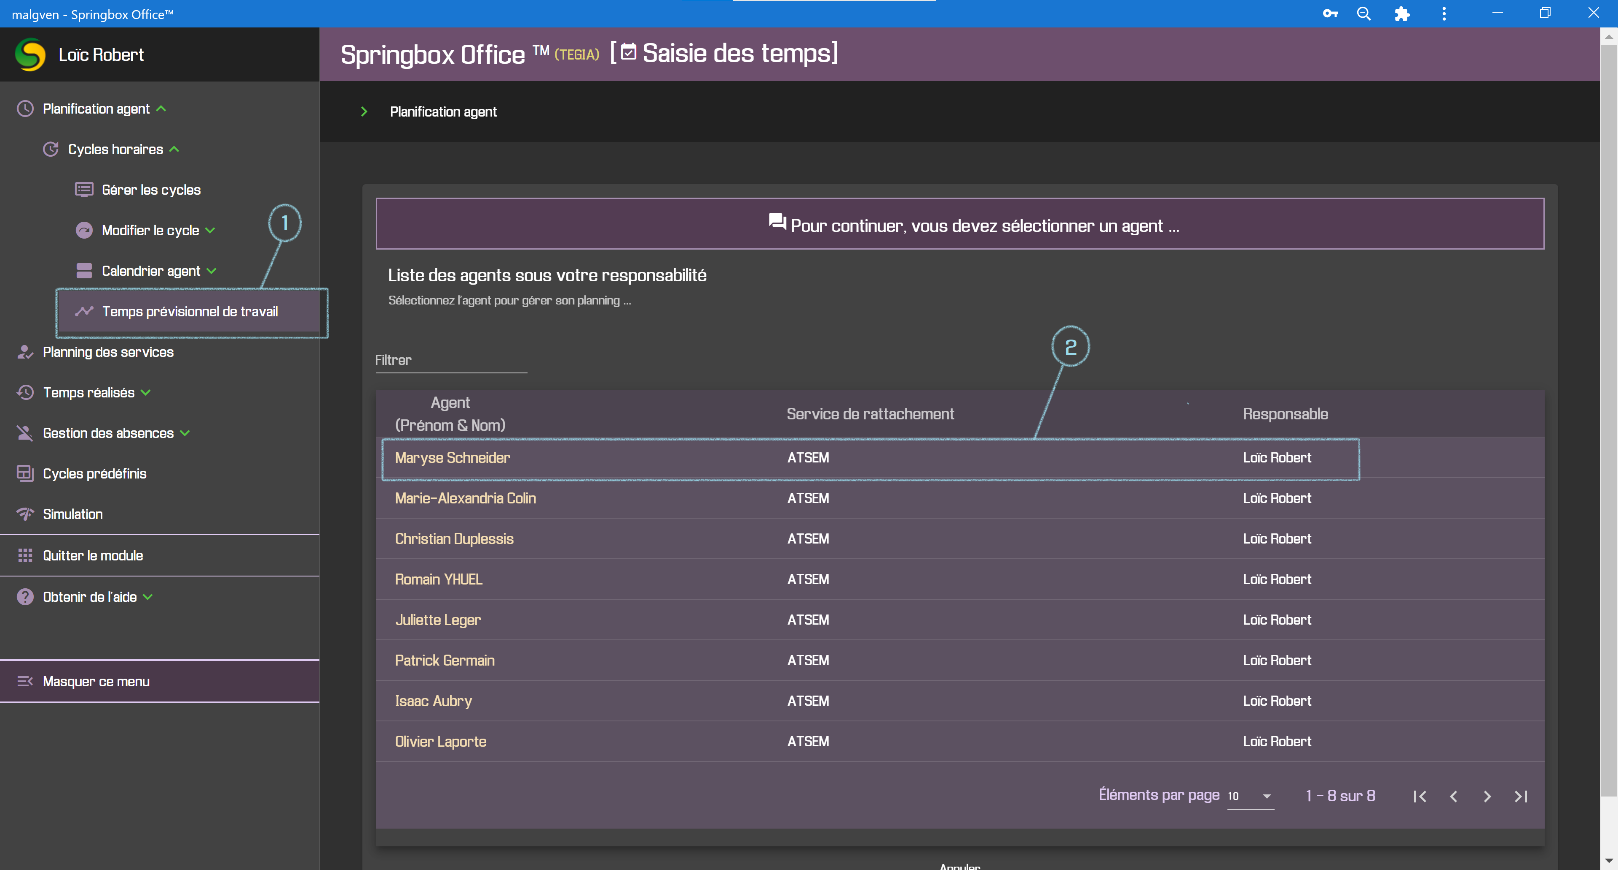Click the zoom magnifier icon in title bar

pos(1364,14)
